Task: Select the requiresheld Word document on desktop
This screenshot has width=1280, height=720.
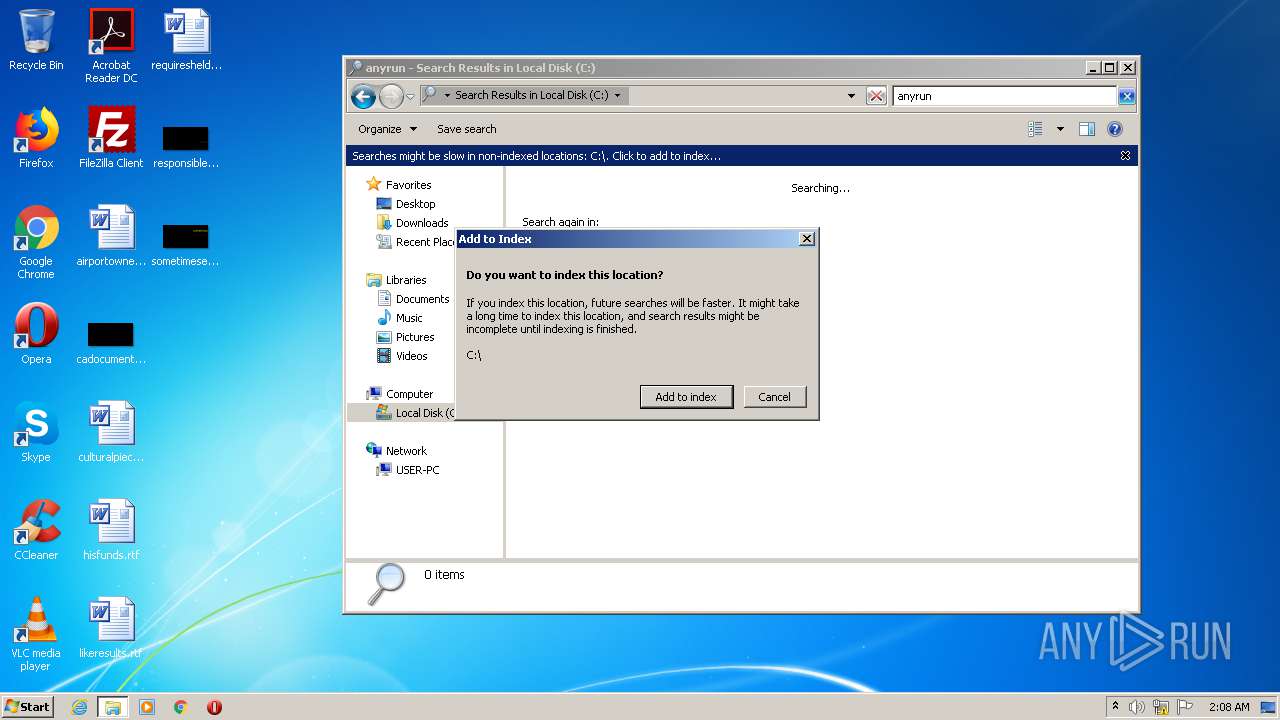Action: (186, 40)
